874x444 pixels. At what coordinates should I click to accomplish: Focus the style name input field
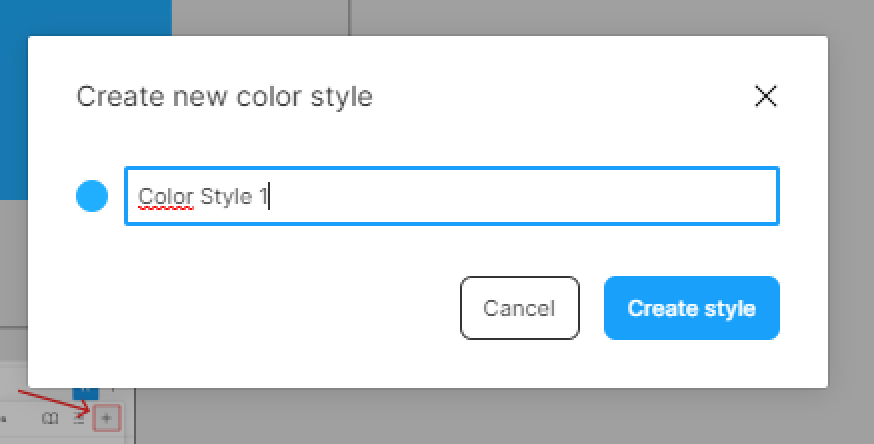[x=450, y=196]
